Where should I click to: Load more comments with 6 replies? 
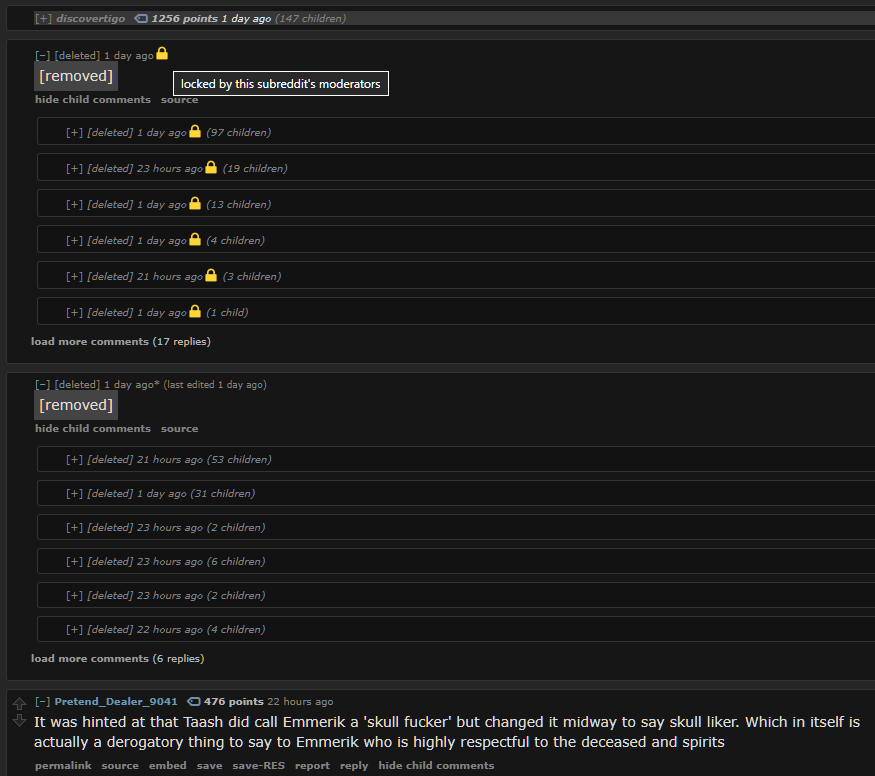click(x=117, y=659)
